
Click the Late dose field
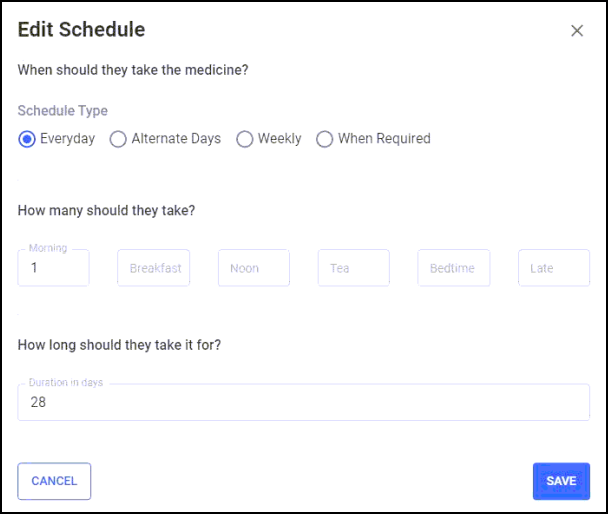(x=554, y=268)
